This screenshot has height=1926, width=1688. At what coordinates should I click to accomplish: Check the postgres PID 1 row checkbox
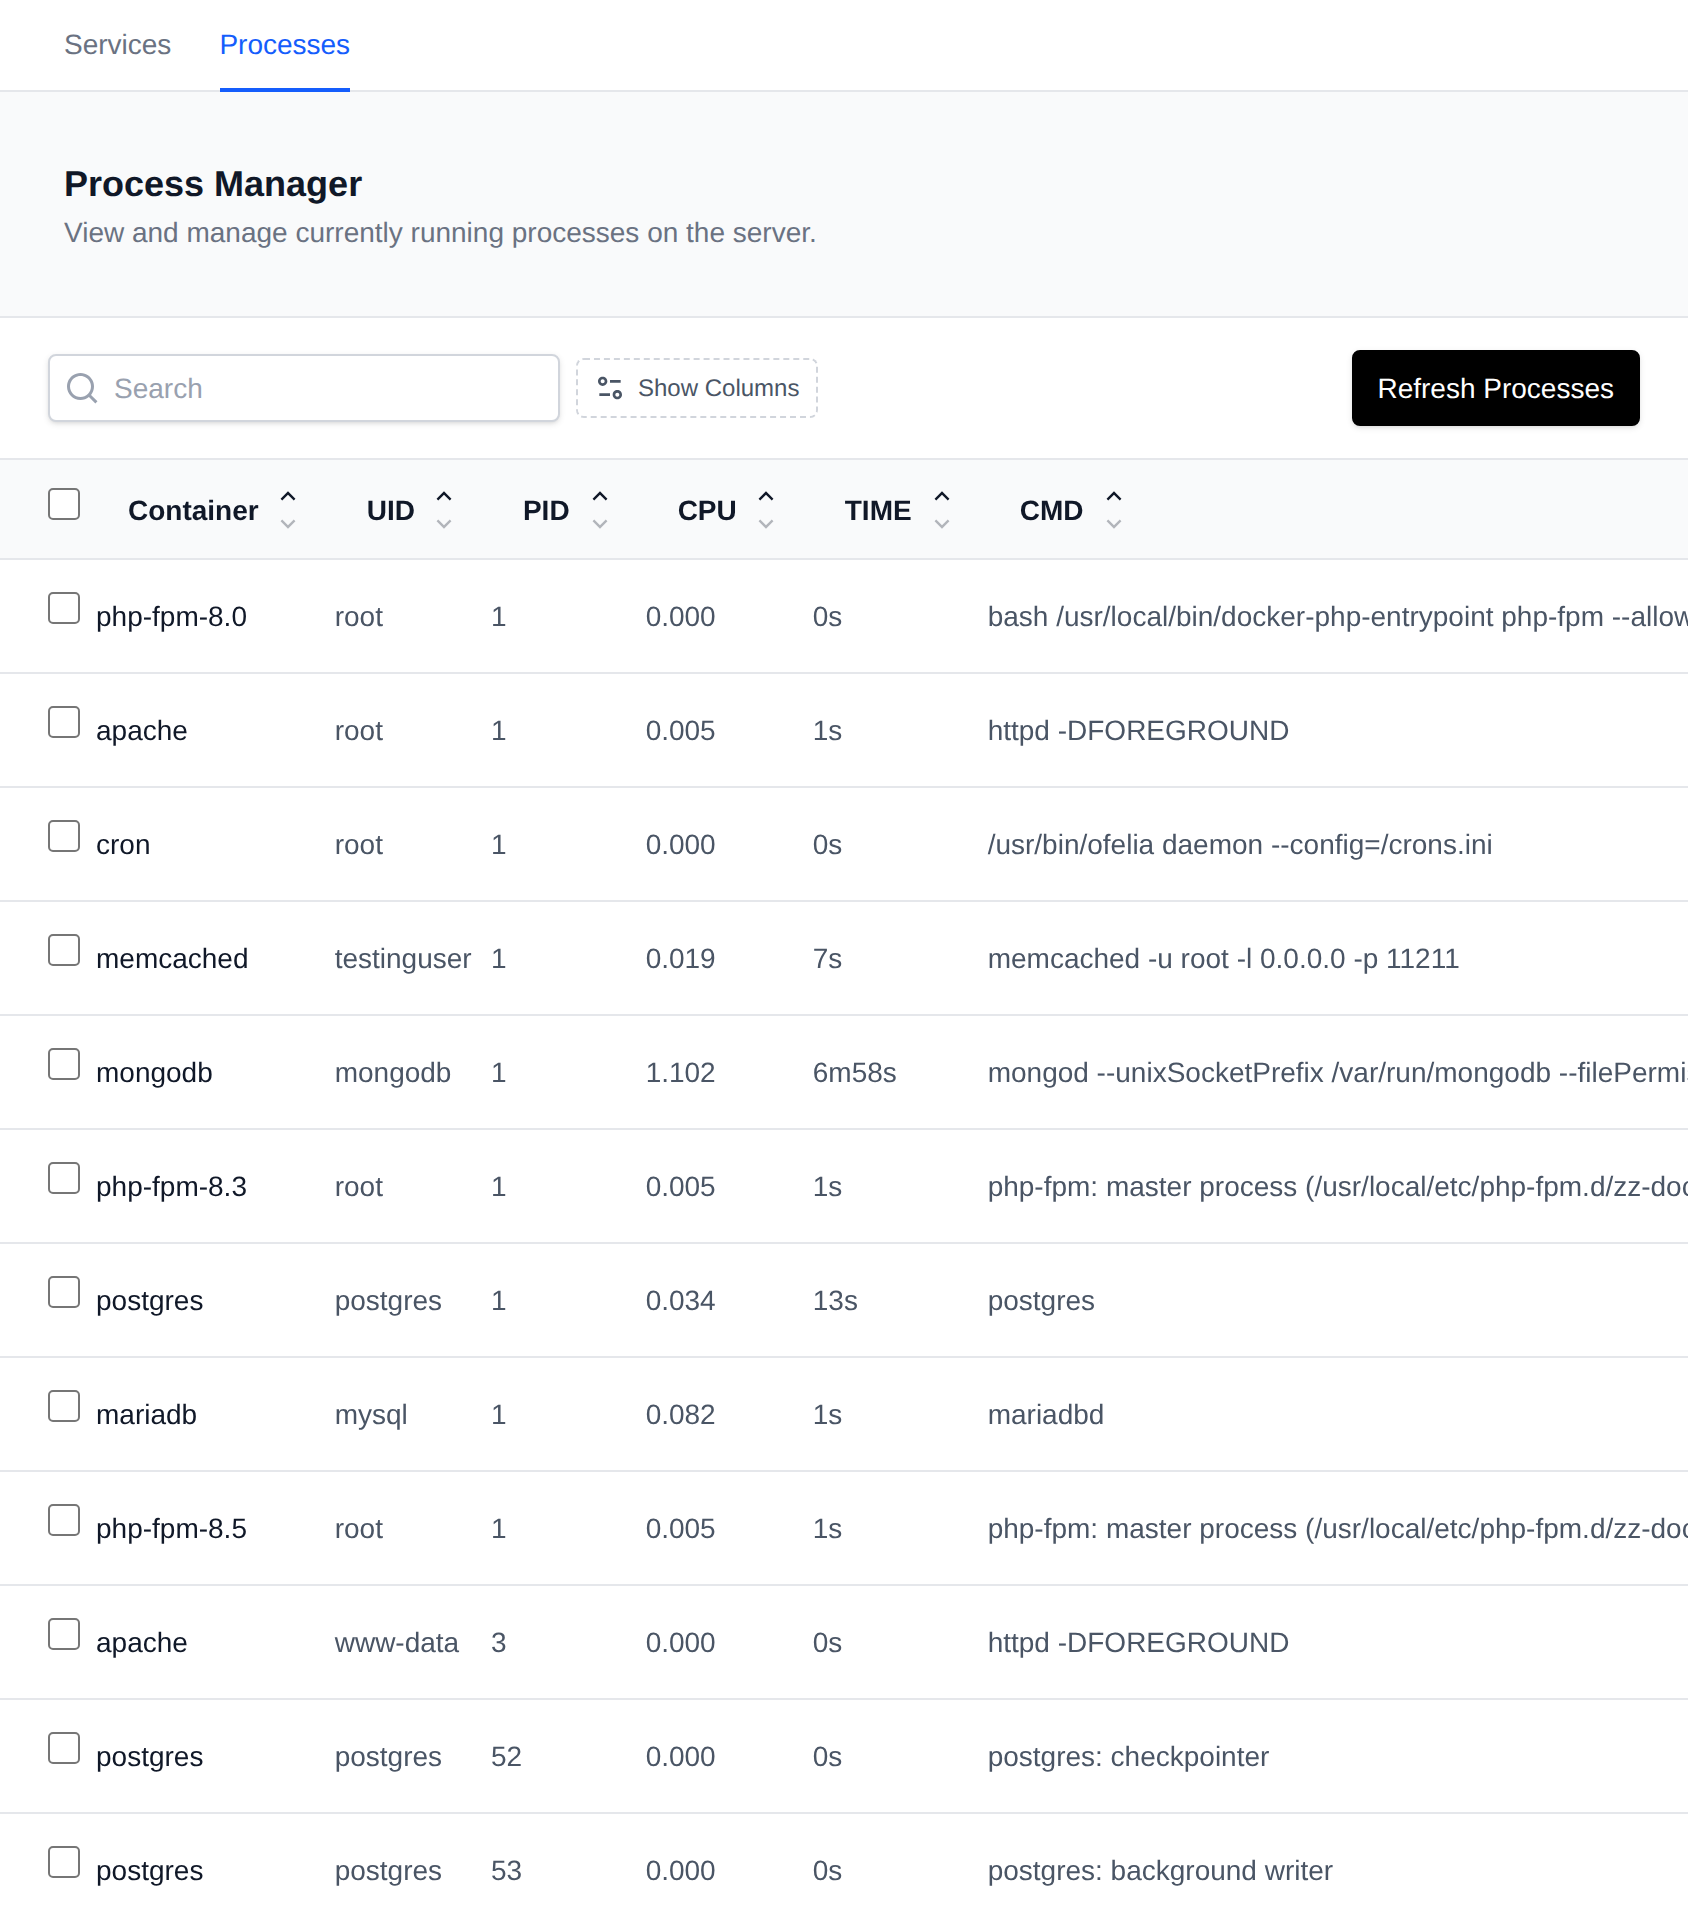click(x=64, y=1292)
